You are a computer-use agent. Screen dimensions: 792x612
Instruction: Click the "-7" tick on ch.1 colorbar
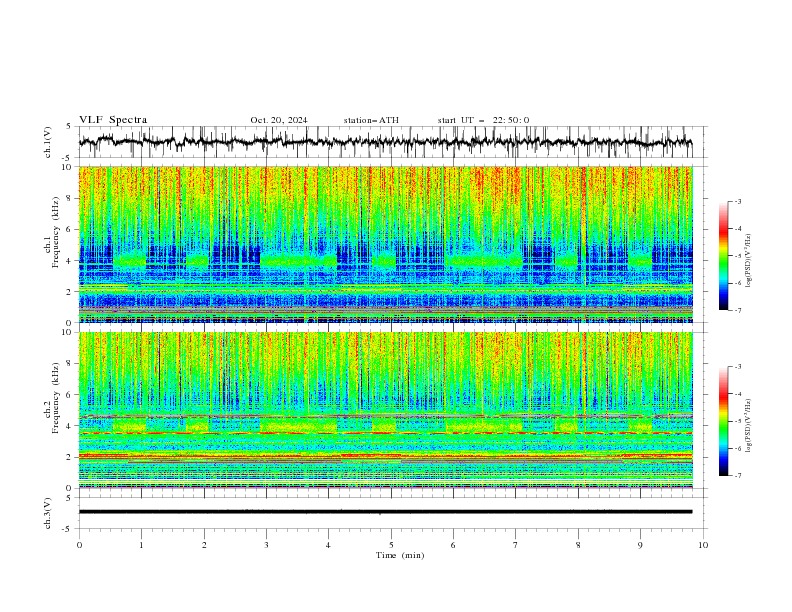(738, 310)
